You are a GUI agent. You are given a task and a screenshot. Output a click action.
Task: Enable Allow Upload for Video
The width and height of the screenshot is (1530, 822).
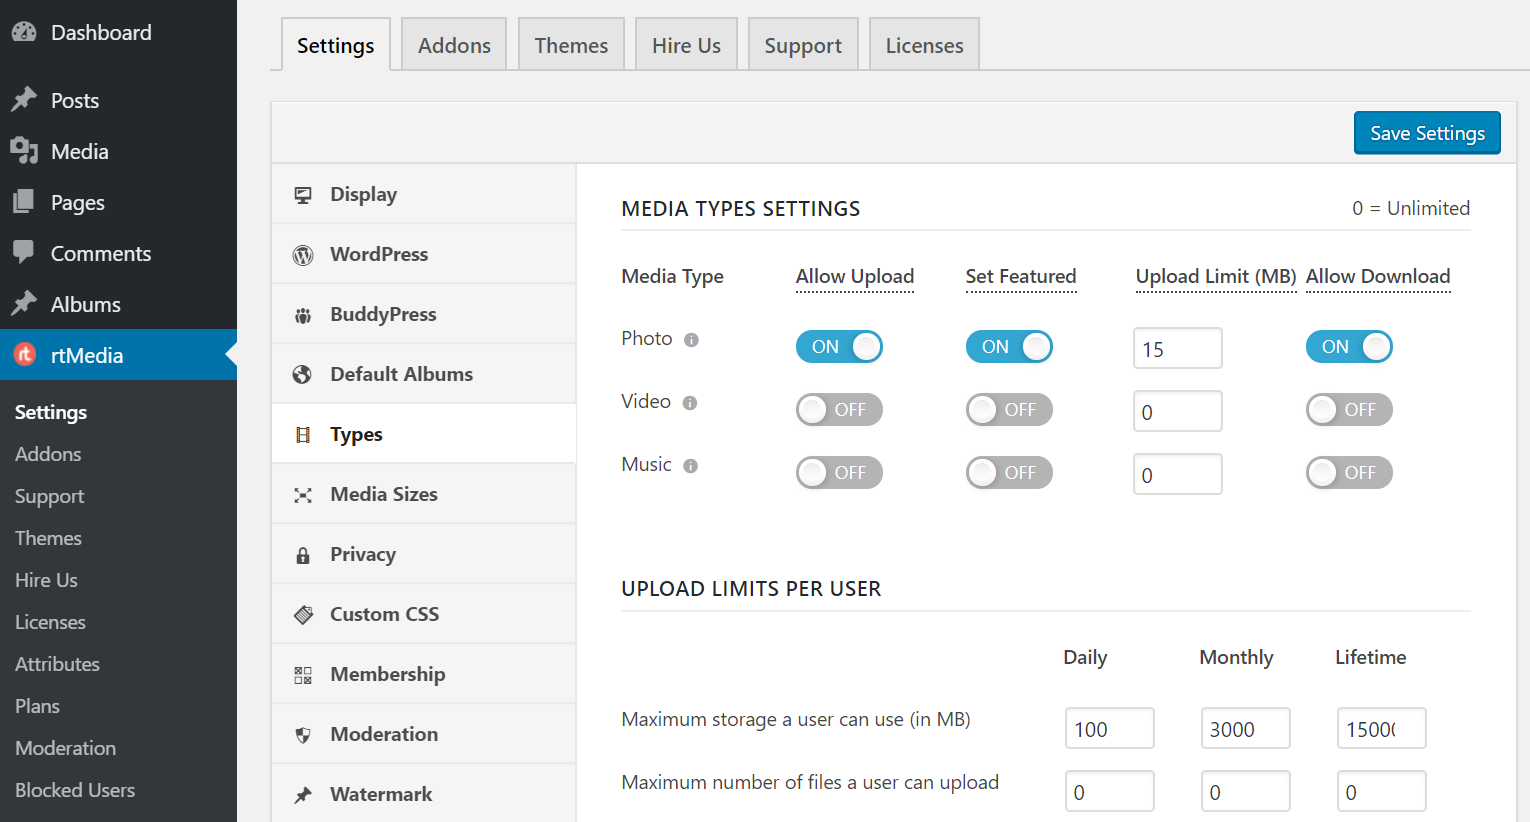839,409
